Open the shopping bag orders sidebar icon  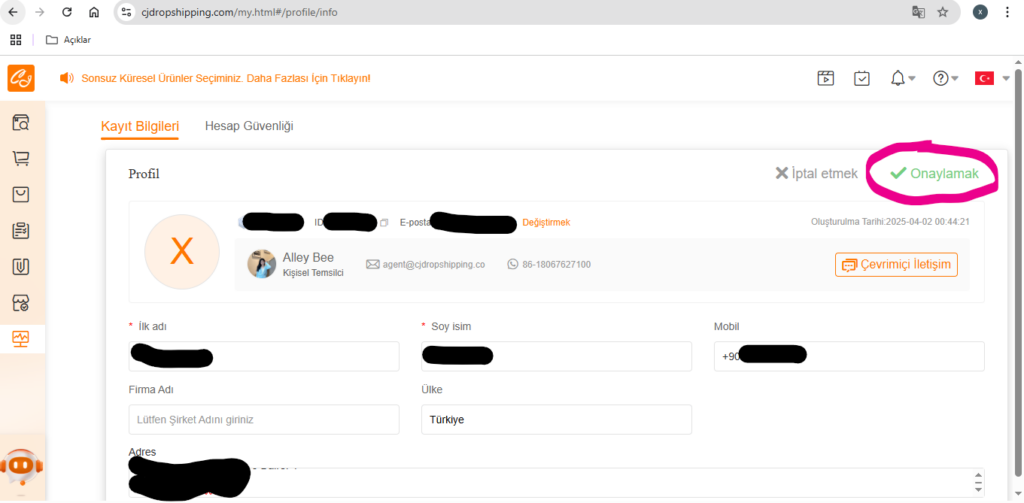coord(21,194)
